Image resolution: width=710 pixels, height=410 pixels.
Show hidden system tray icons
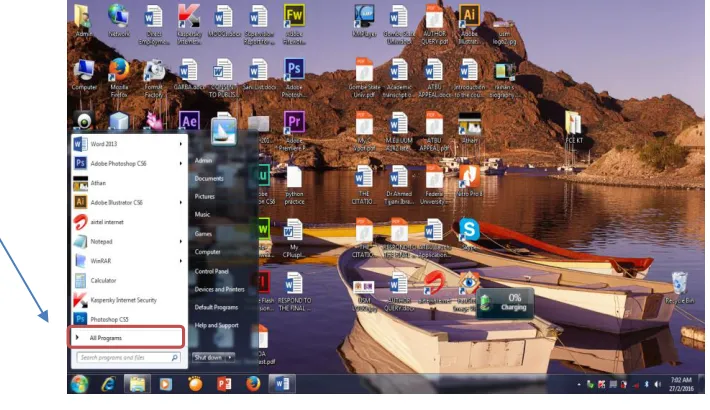[x=579, y=385]
